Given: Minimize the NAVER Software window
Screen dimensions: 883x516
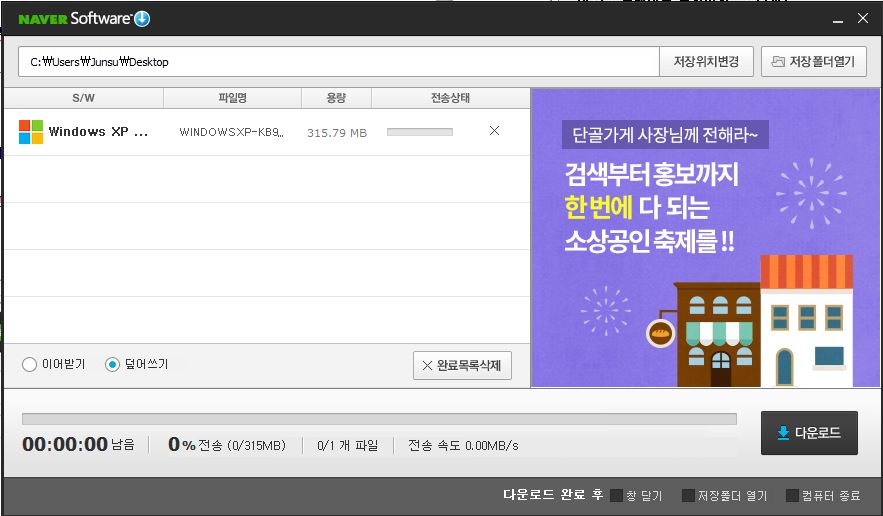Looking at the screenshot, I should coord(836,18).
